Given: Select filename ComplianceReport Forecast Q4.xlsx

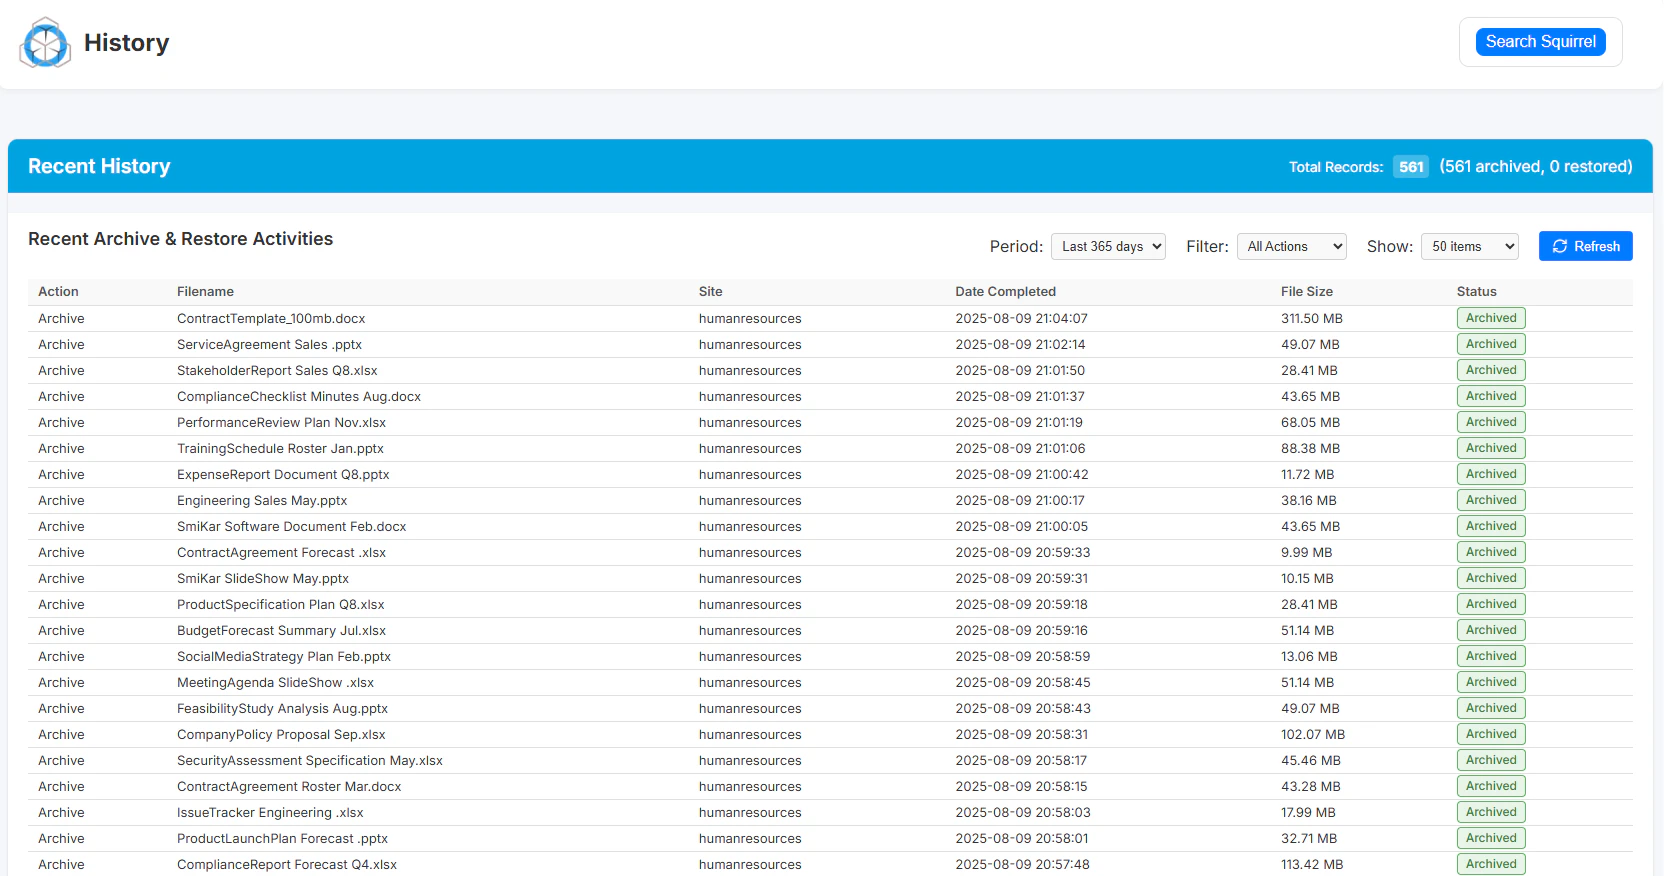Looking at the screenshot, I should [287, 865].
